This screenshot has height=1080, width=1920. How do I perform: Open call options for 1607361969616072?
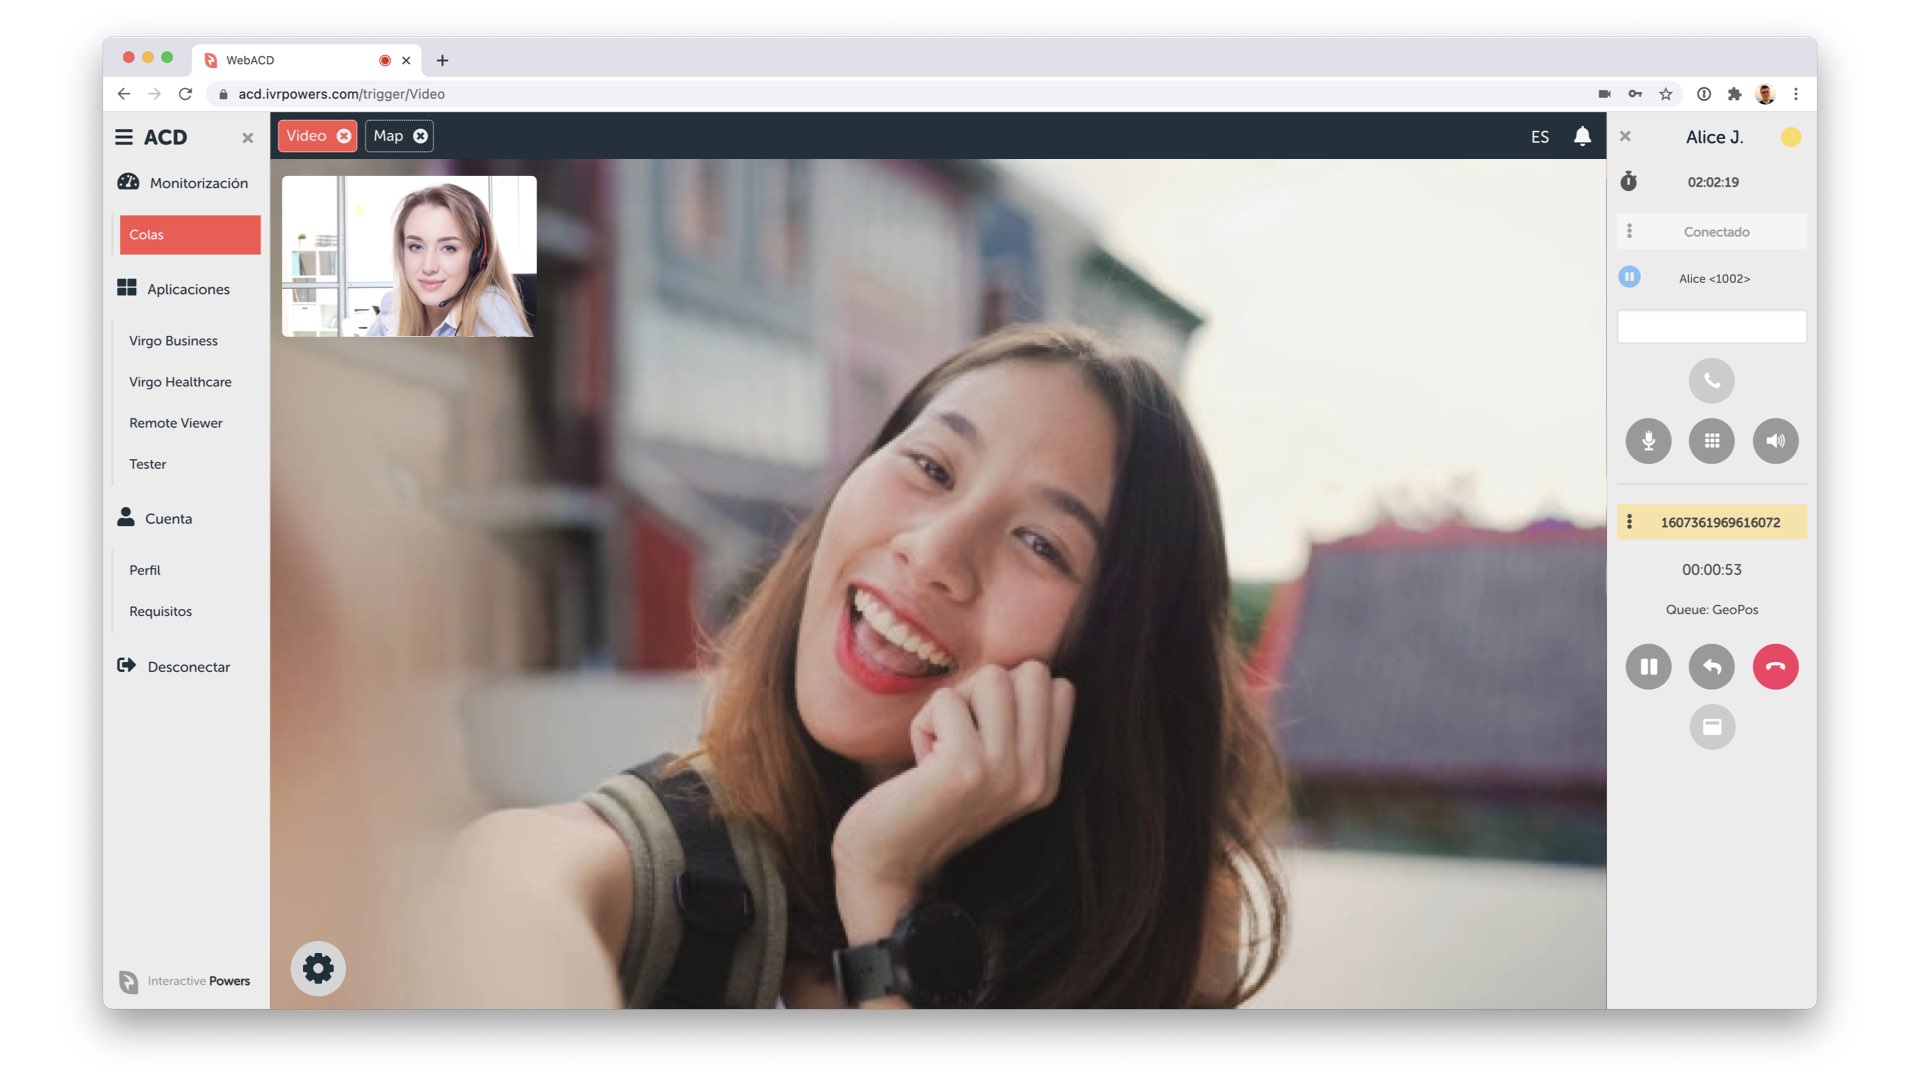(x=1630, y=522)
